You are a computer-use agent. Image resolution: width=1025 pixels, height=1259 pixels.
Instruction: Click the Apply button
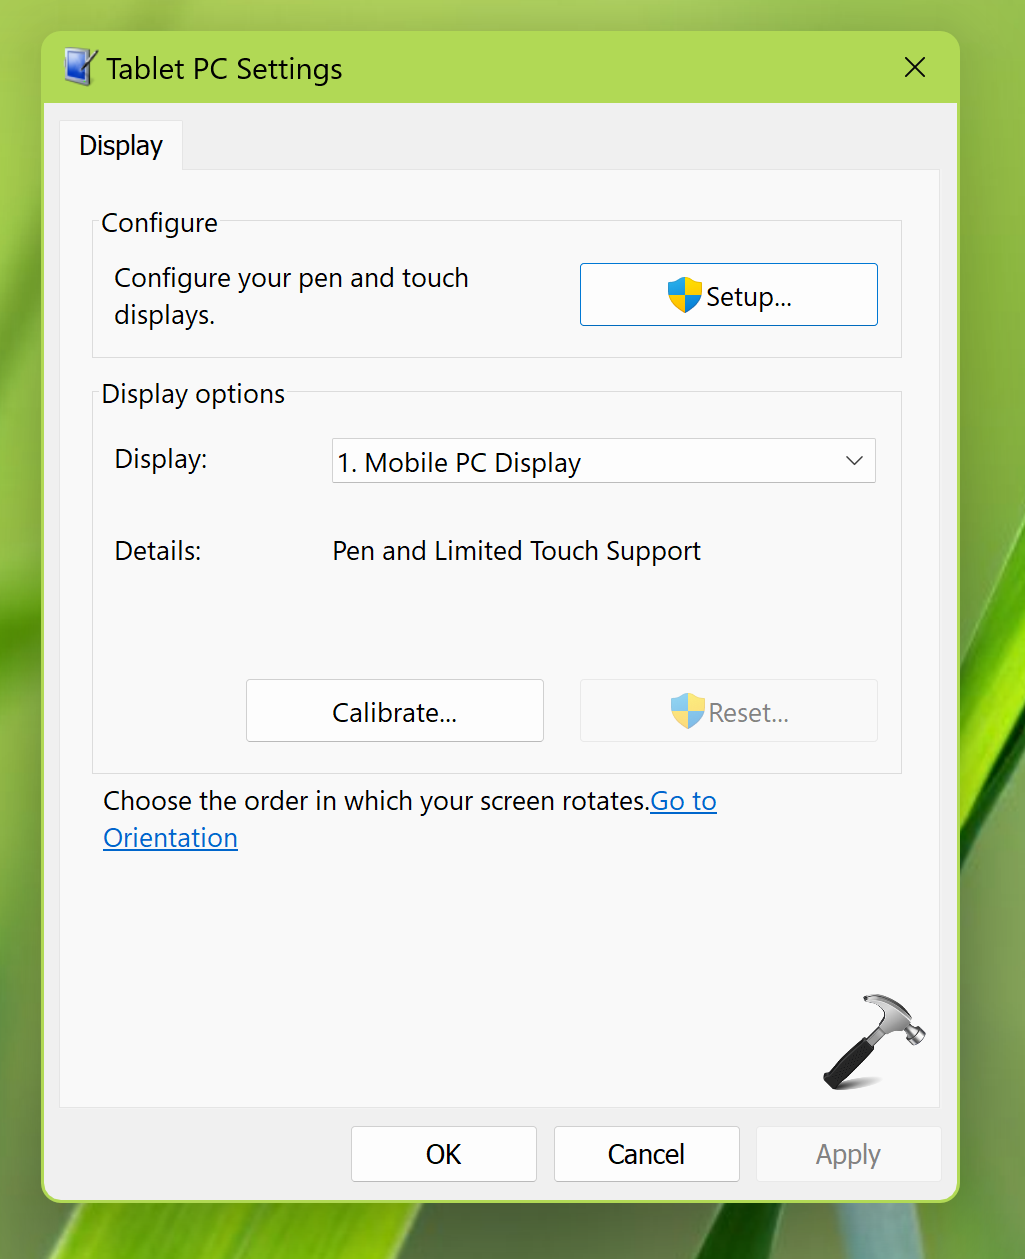point(849,1154)
